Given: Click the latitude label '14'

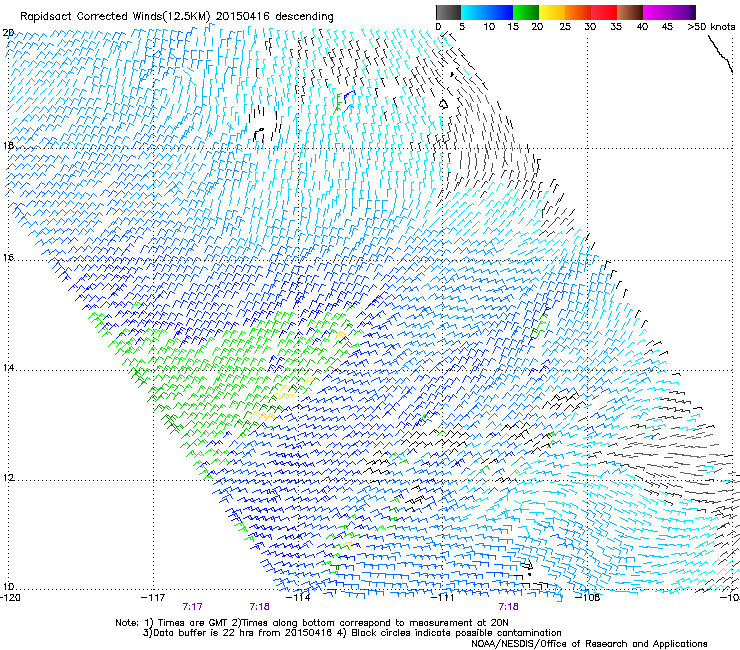Looking at the screenshot, I should [8, 368].
